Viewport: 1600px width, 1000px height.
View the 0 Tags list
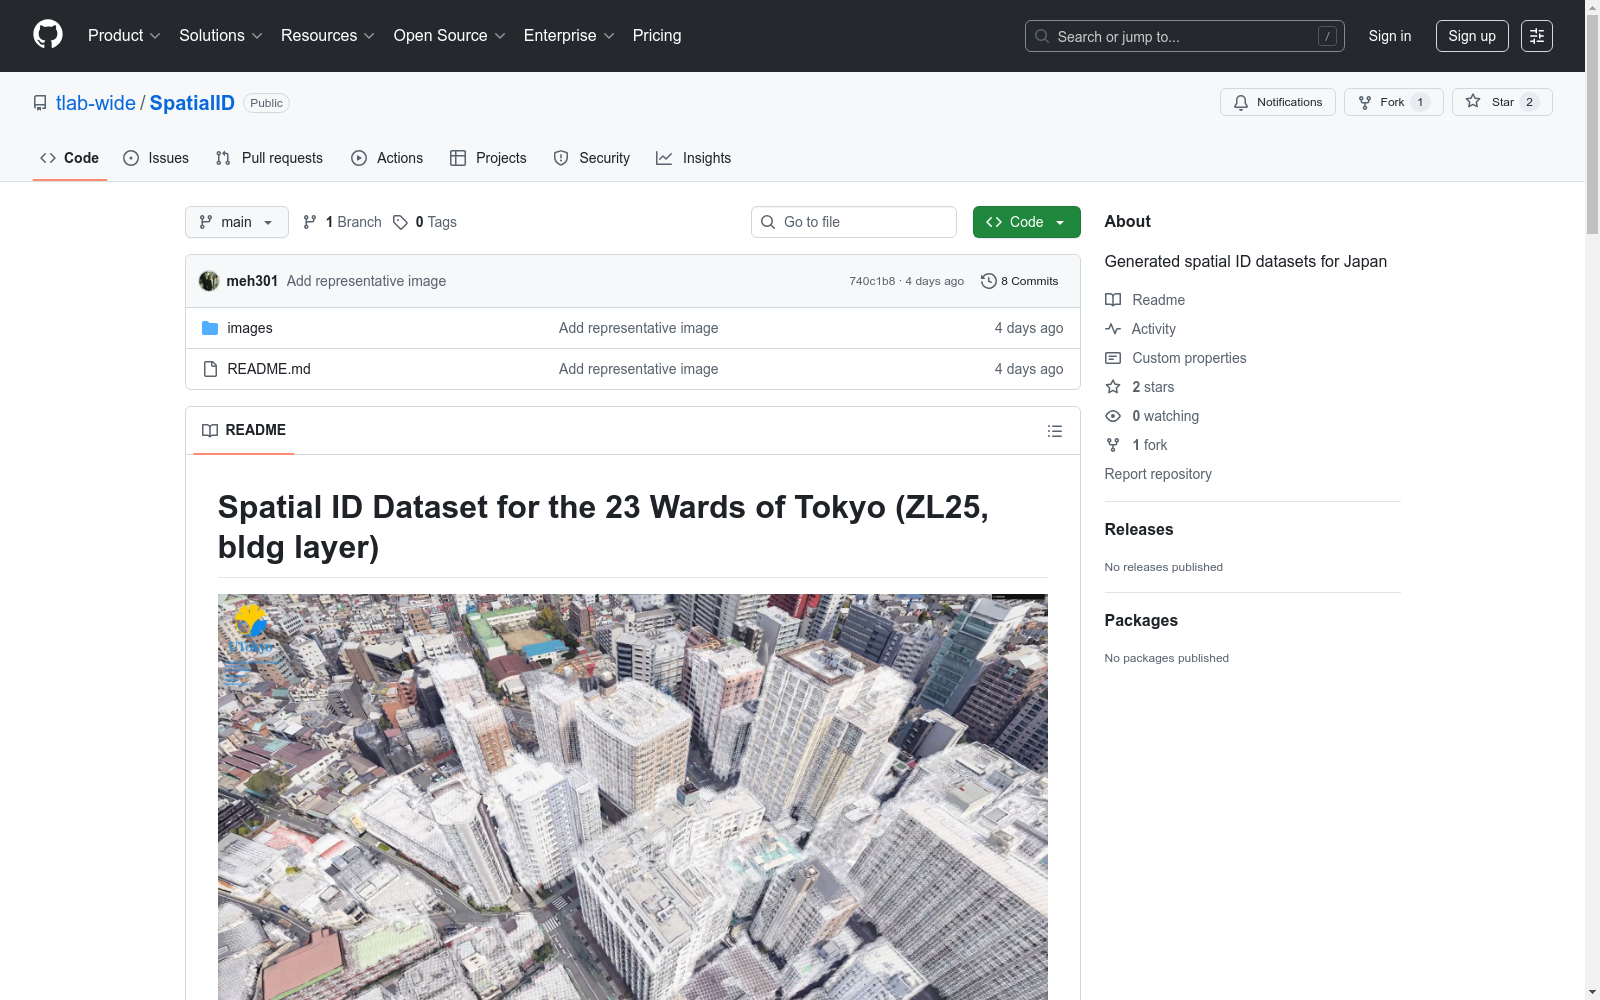pyautogui.click(x=425, y=222)
